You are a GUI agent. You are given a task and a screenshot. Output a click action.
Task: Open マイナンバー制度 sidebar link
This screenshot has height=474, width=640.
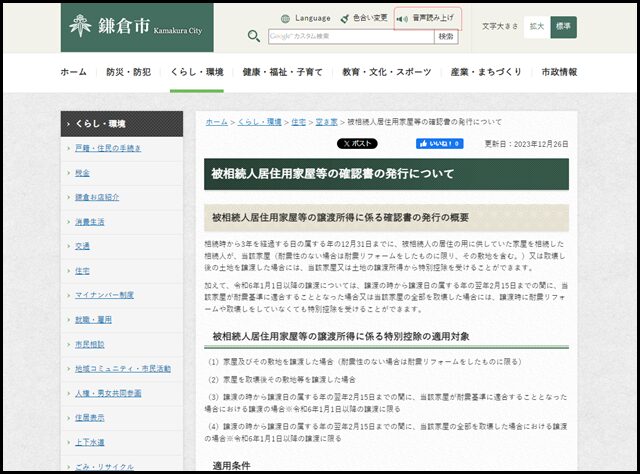point(104,295)
